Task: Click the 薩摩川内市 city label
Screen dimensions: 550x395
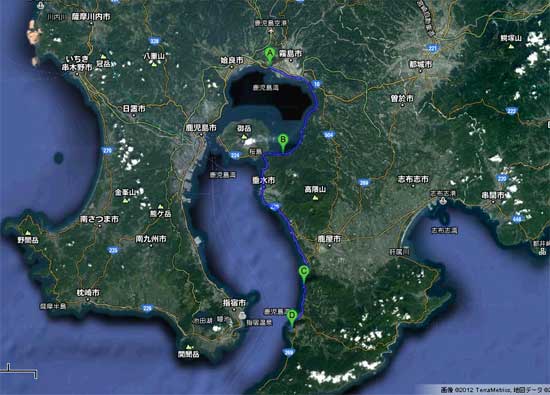Action: (x=91, y=16)
